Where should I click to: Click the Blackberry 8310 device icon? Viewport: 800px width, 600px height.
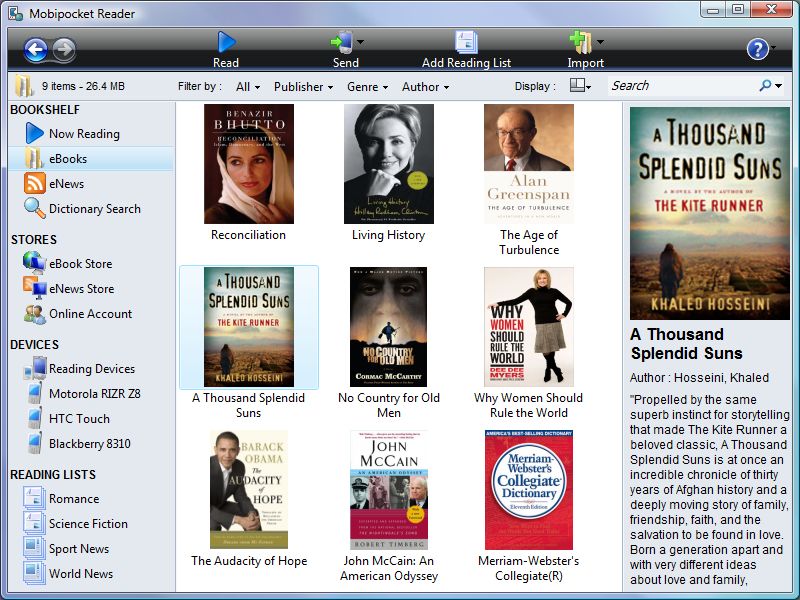coord(35,443)
